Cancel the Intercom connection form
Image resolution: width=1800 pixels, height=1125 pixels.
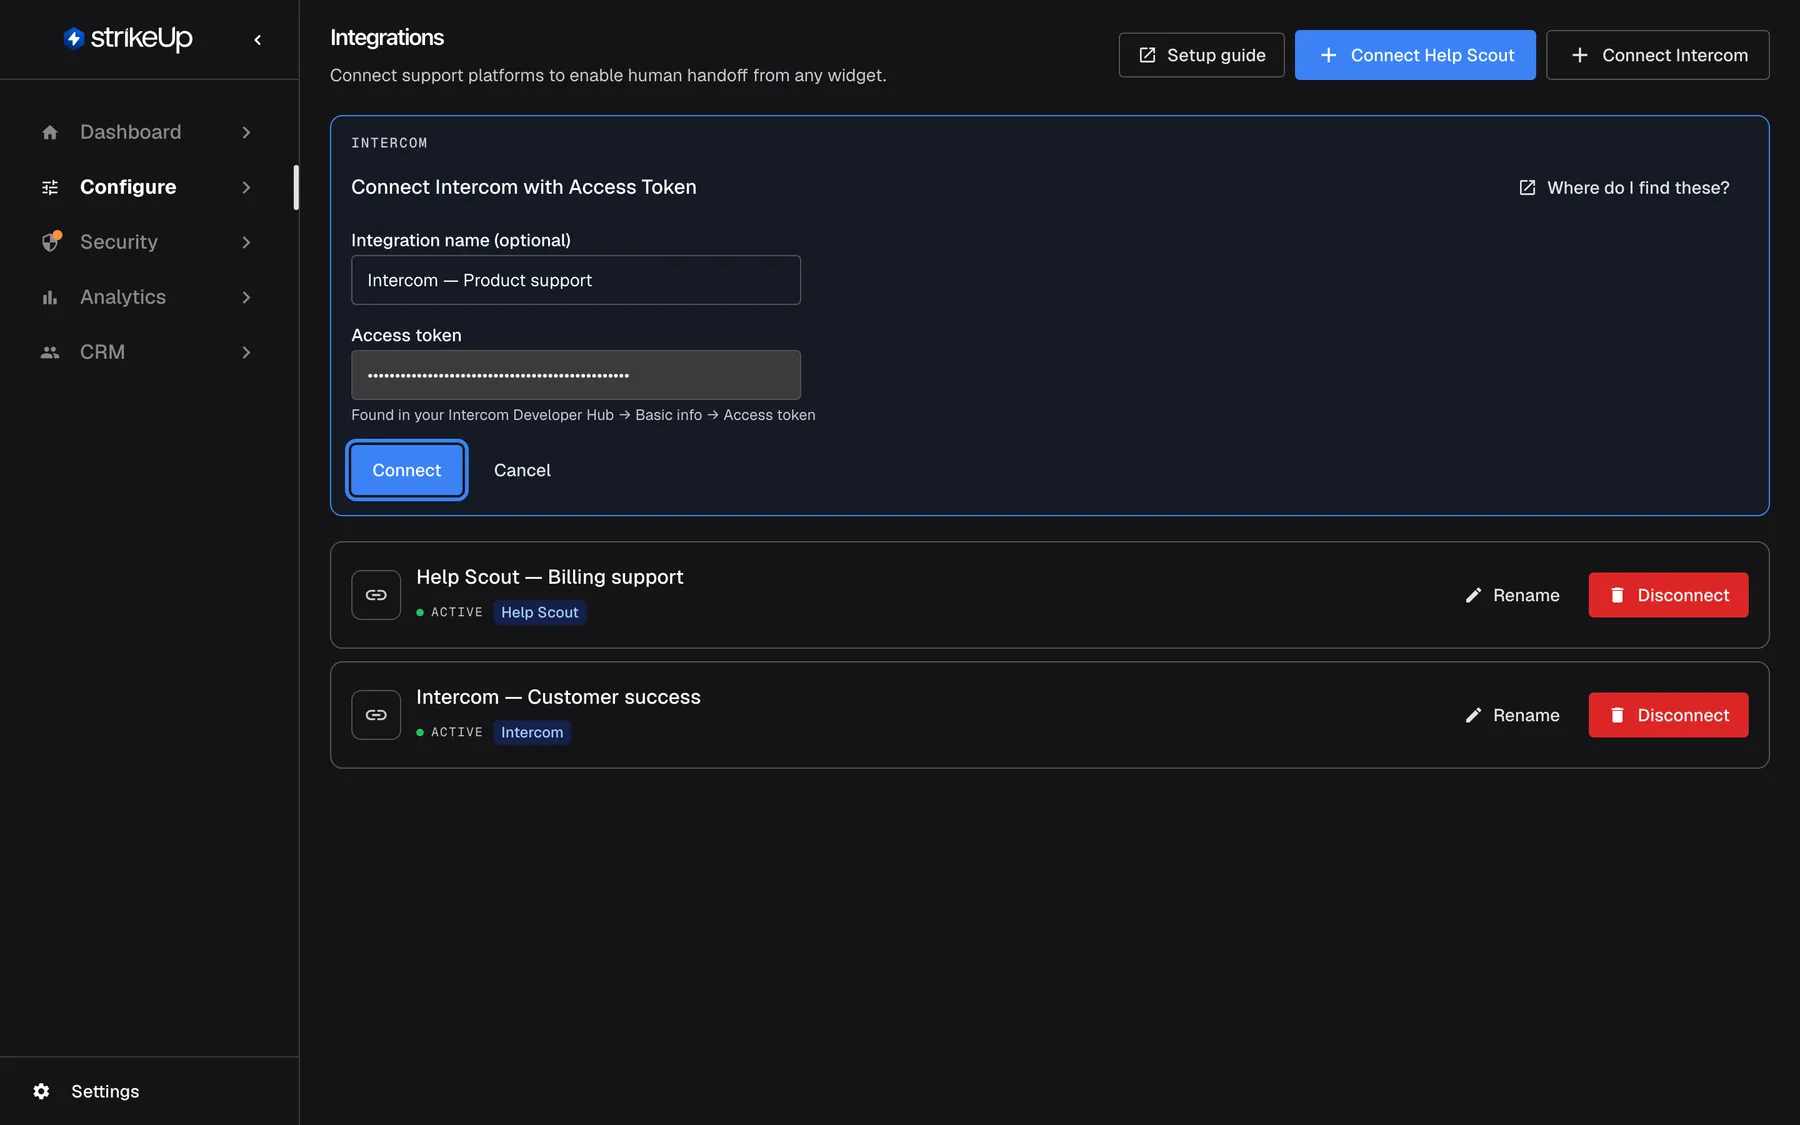click(x=522, y=470)
